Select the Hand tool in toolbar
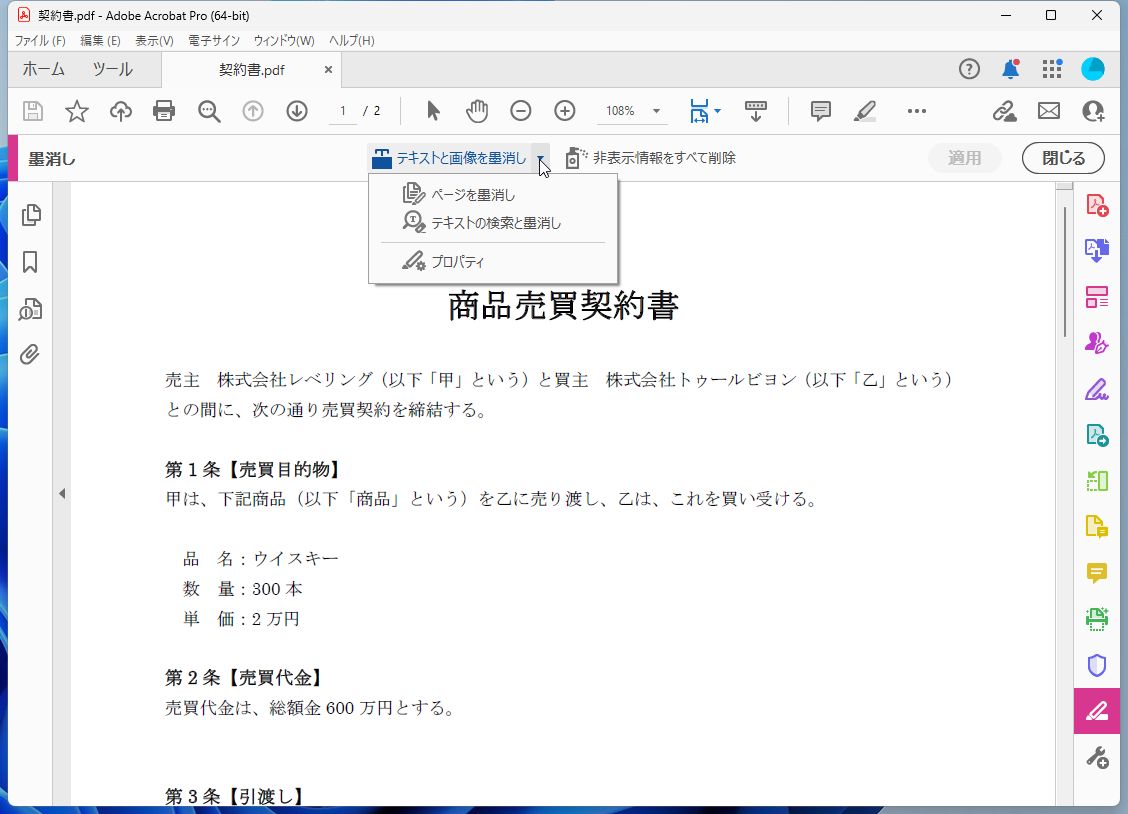1128x814 pixels. (x=477, y=111)
